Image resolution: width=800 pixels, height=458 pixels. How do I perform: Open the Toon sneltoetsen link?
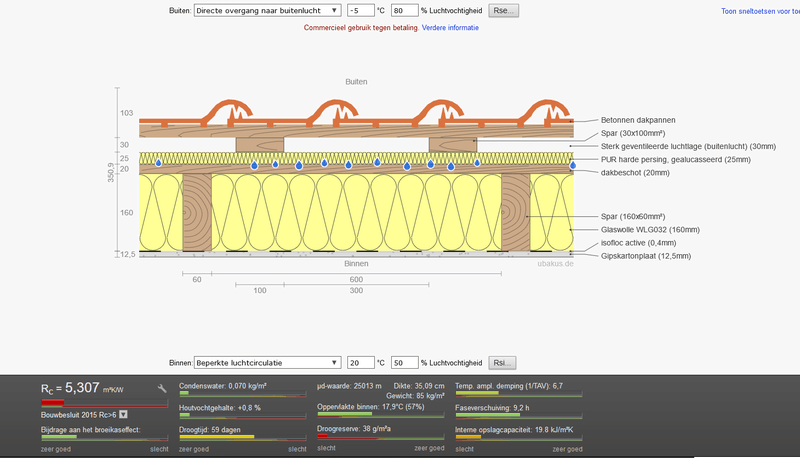coord(760,11)
